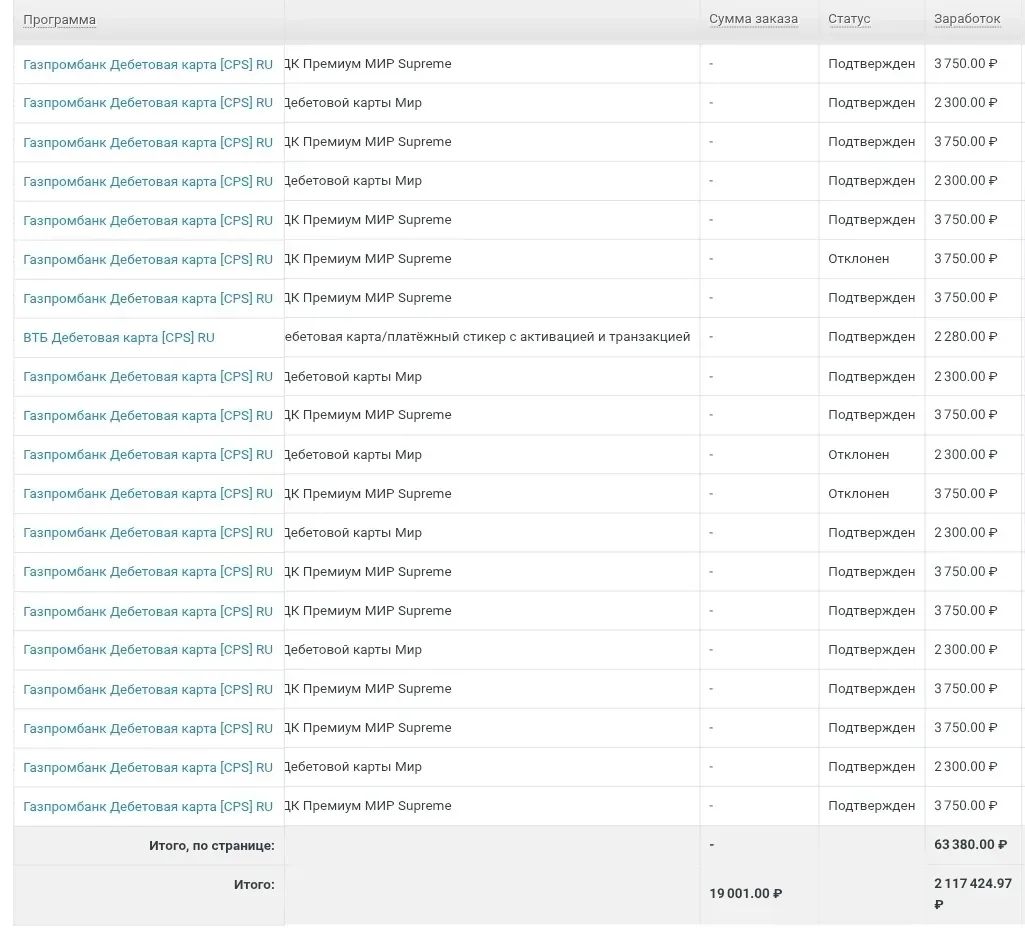Click the dash in the Итого, по странице row
Screen dimensions: 1025x930
711,845
